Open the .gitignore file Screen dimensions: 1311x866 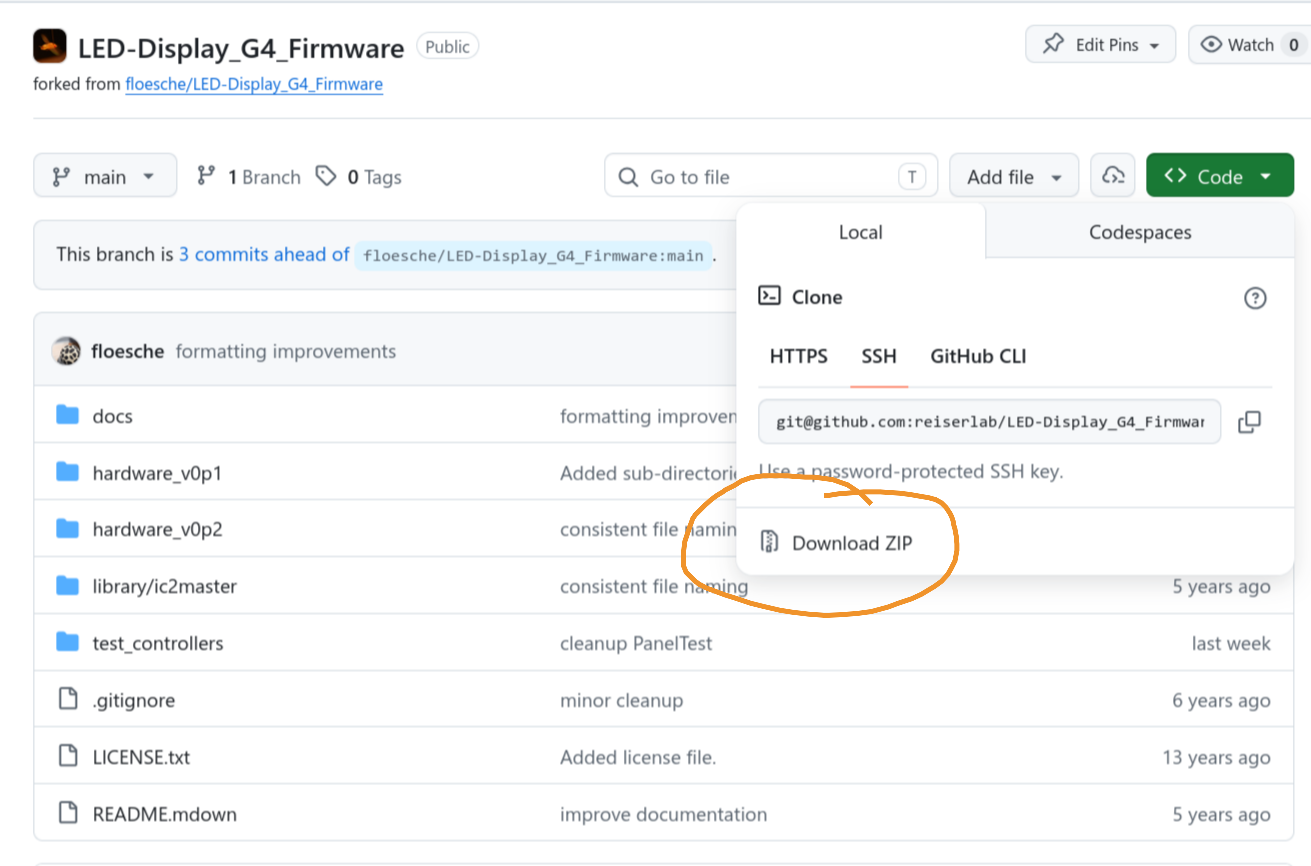pyautogui.click(x=133, y=700)
